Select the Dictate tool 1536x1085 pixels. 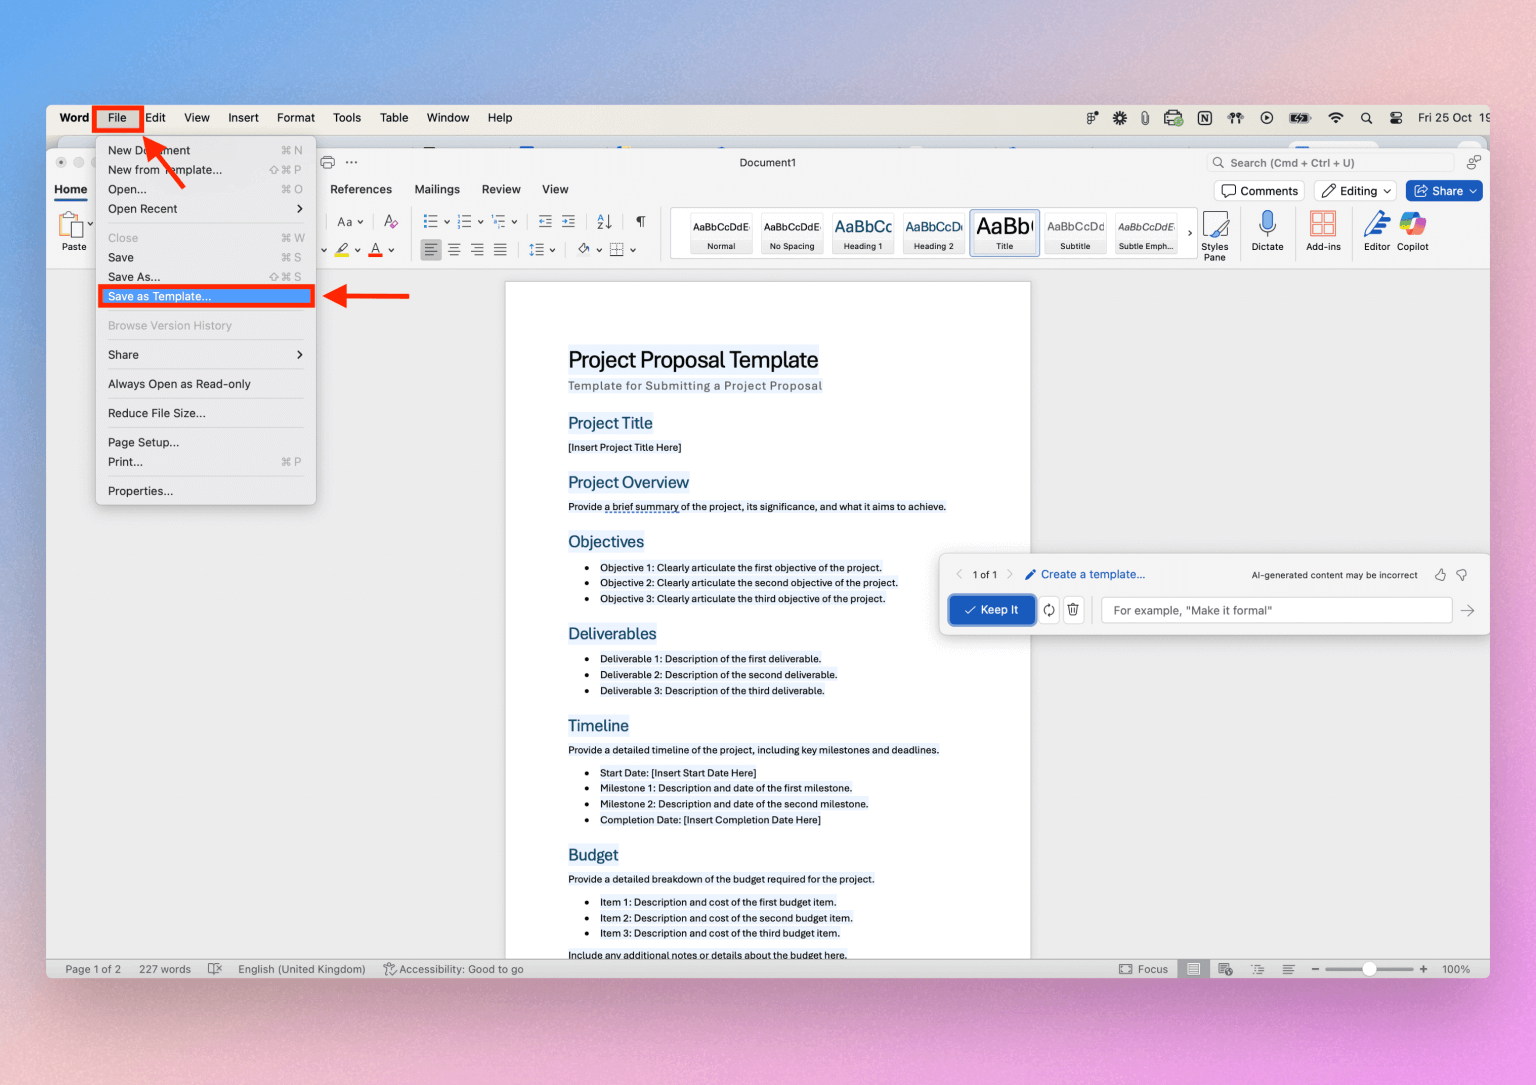click(x=1267, y=233)
